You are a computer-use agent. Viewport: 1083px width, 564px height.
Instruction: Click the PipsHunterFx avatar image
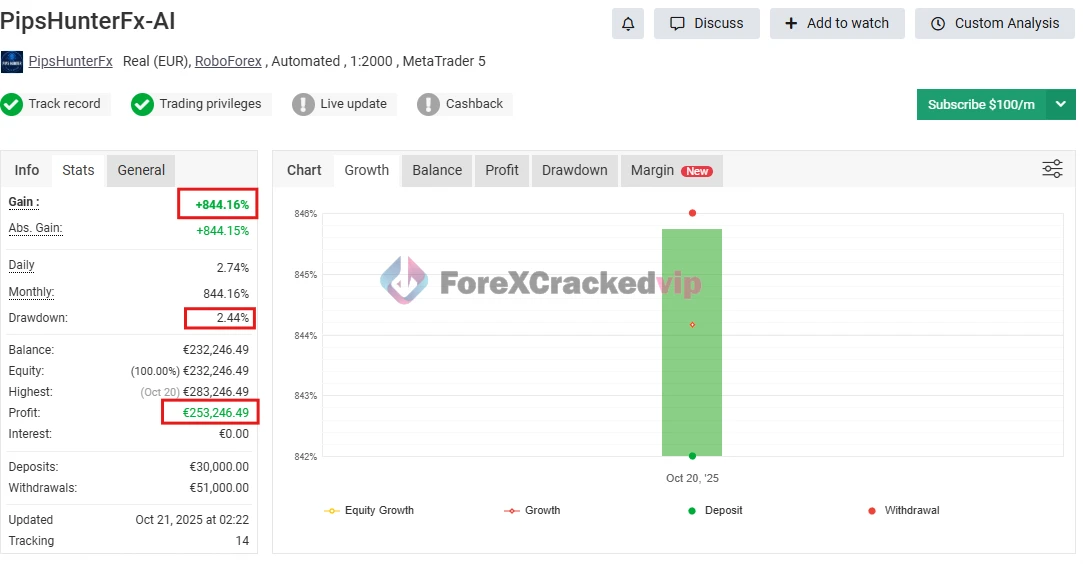point(12,61)
